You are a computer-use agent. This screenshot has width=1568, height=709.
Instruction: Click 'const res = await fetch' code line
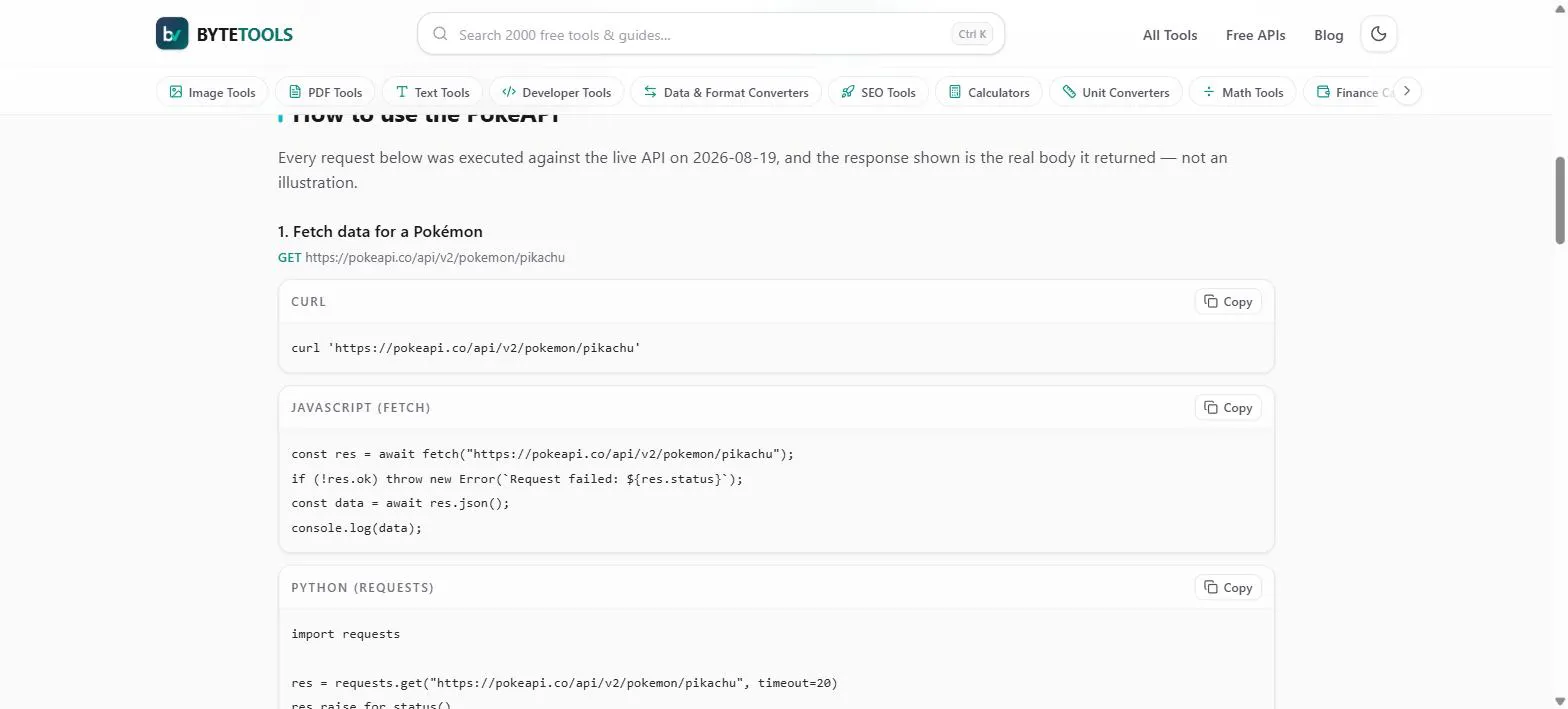tap(542, 454)
